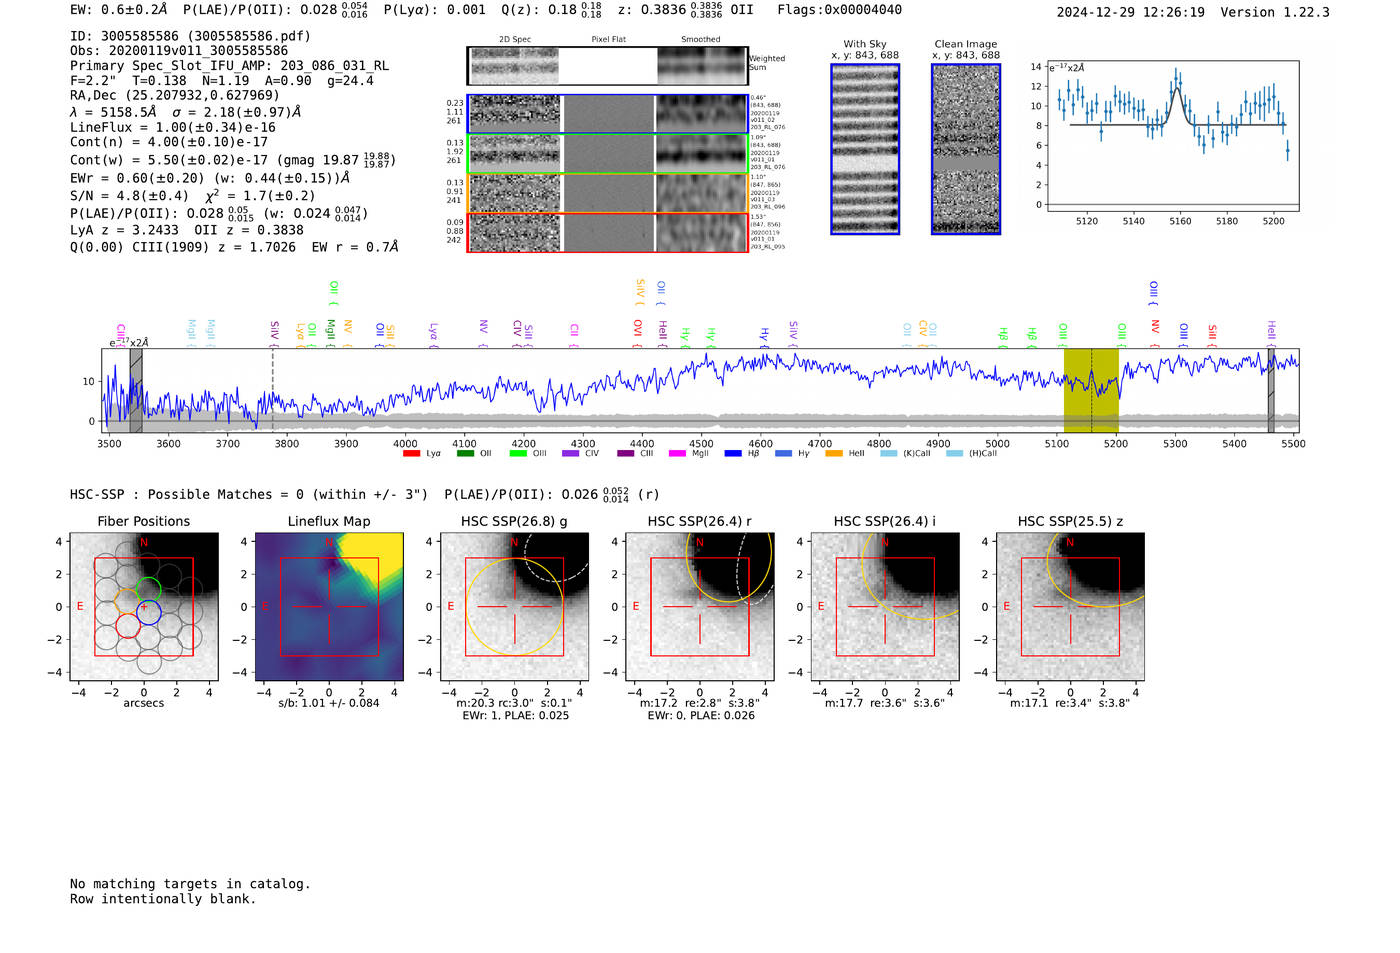
Task: Select the blue-bordered 2D spectrum row
Action: click(x=608, y=114)
